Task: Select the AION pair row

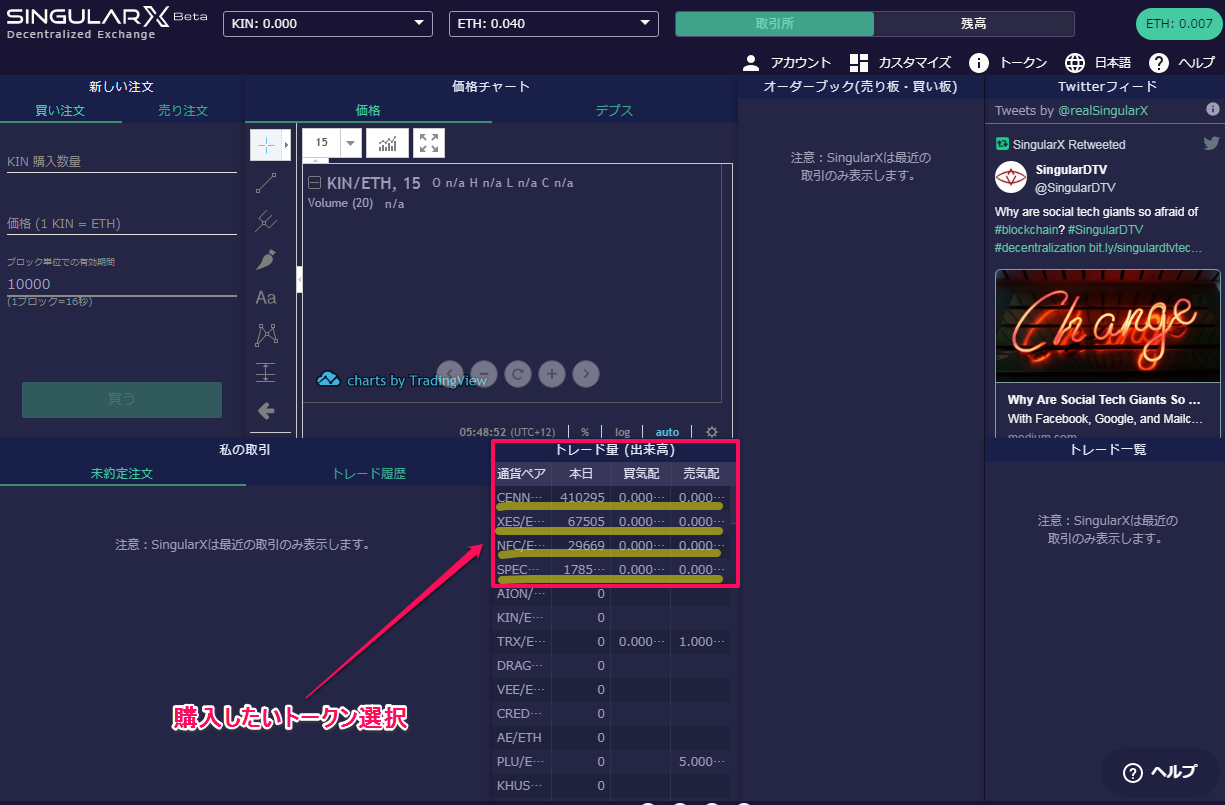Action: 612,593
